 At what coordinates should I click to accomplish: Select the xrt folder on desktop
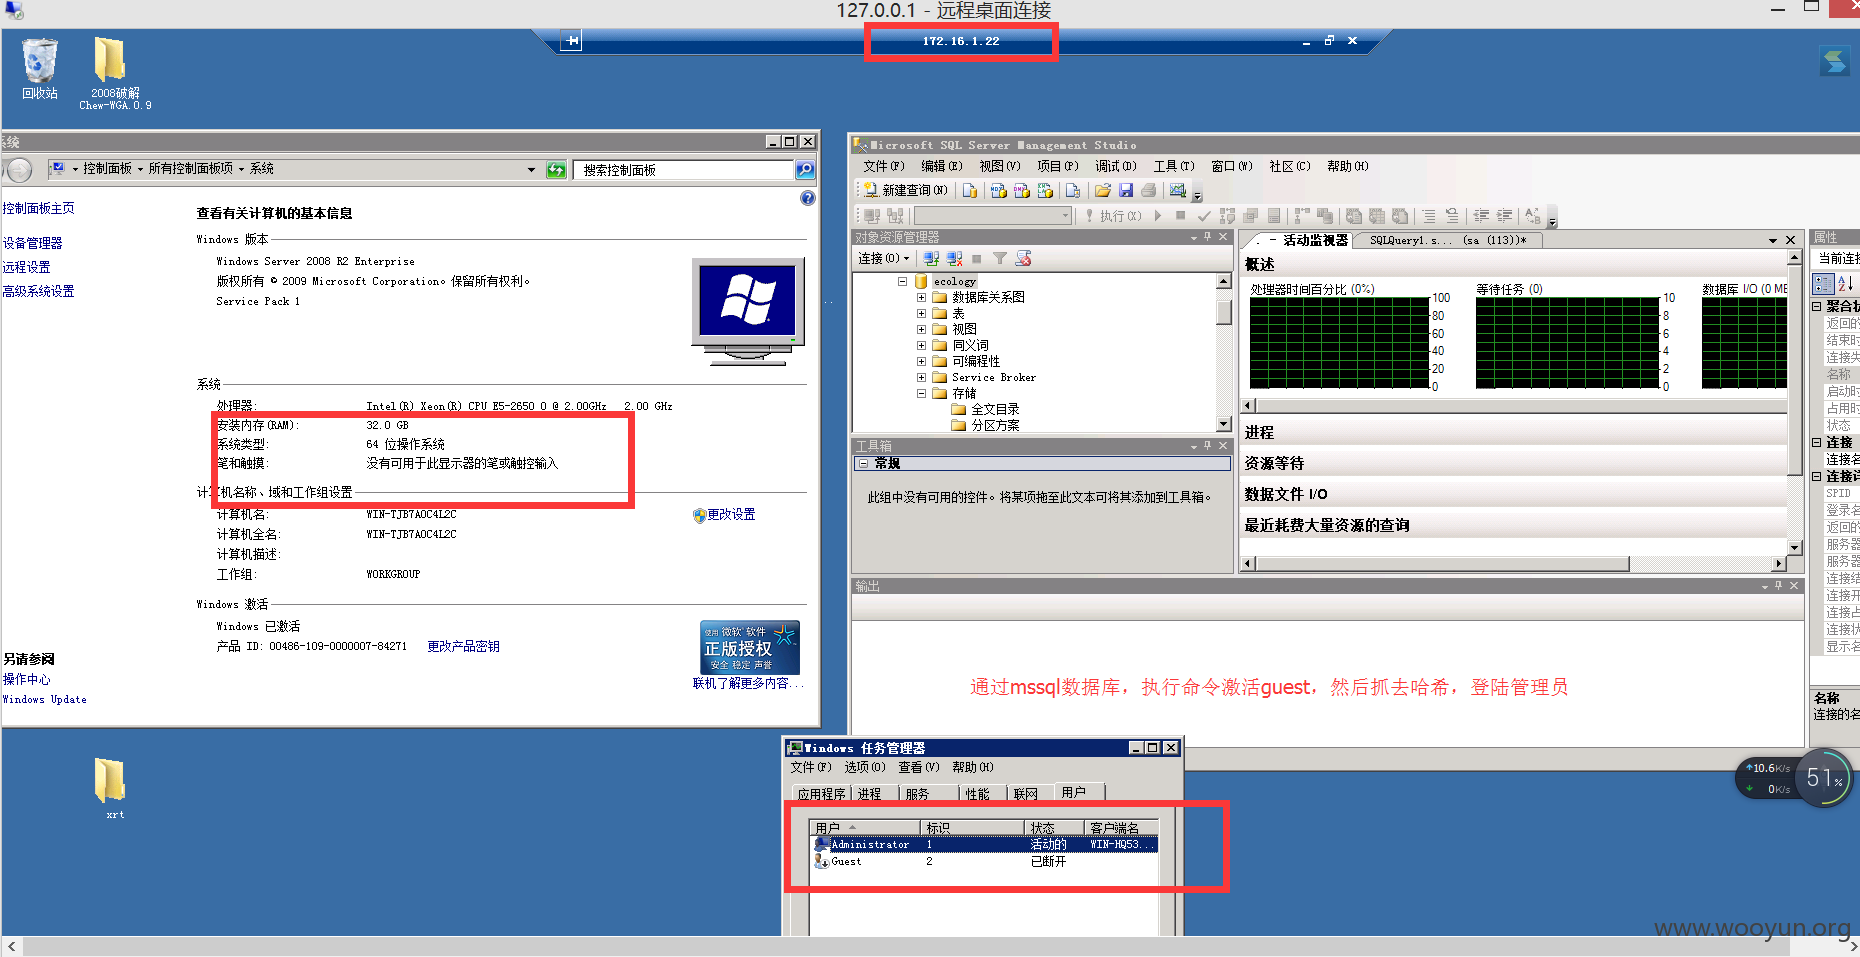(x=111, y=788)
